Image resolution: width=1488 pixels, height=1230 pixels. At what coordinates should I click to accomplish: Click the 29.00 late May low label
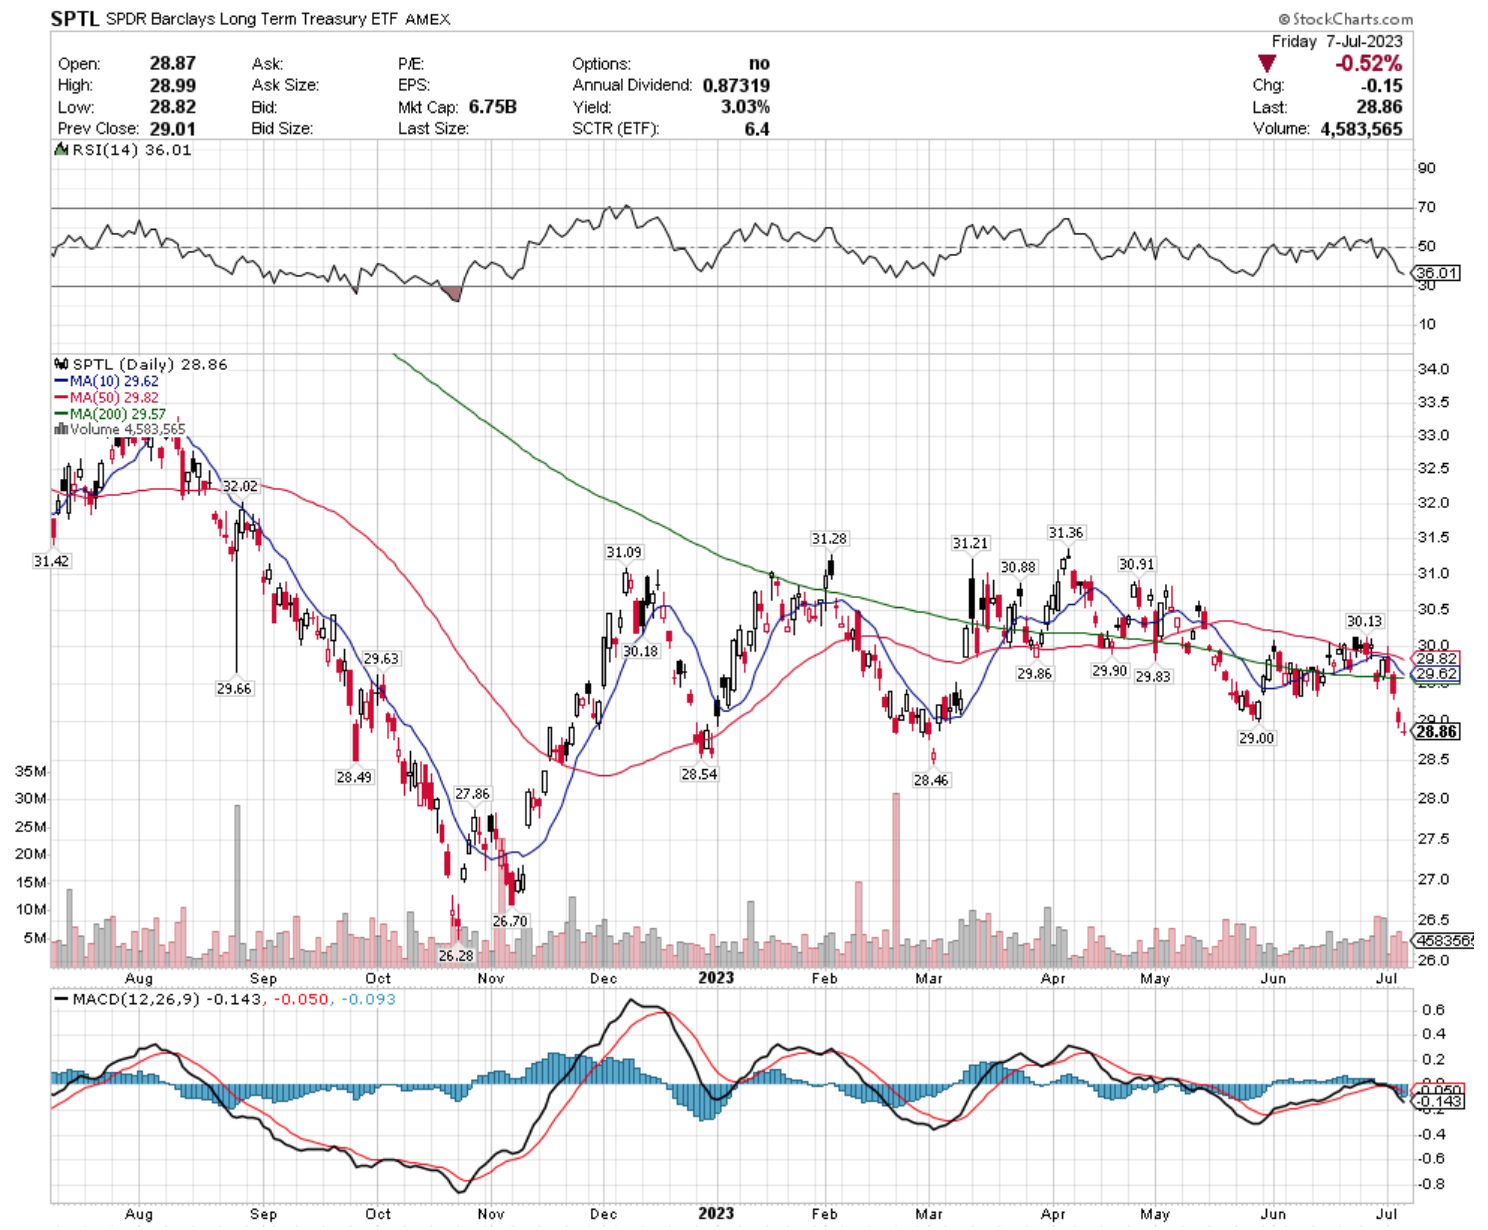[x=1257, y=738]
